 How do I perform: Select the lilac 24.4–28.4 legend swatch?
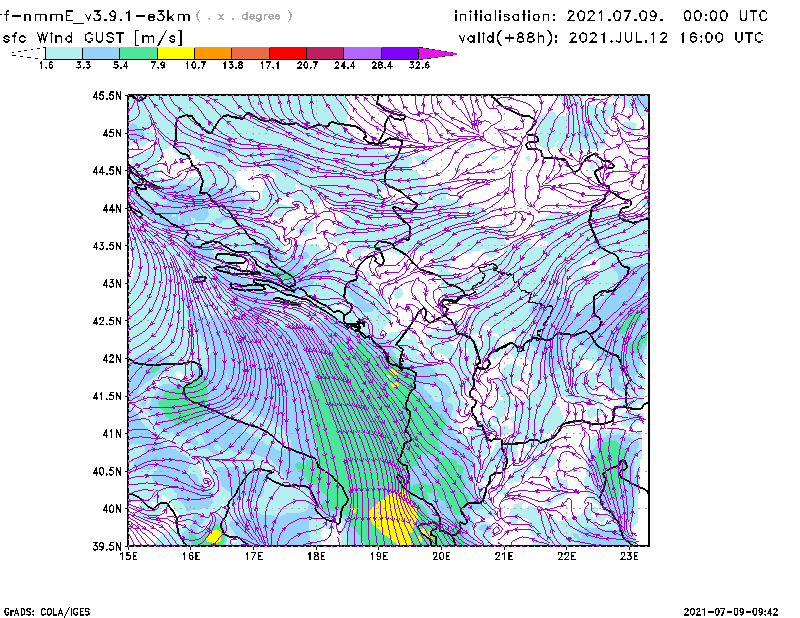click(x=362, y=53)
